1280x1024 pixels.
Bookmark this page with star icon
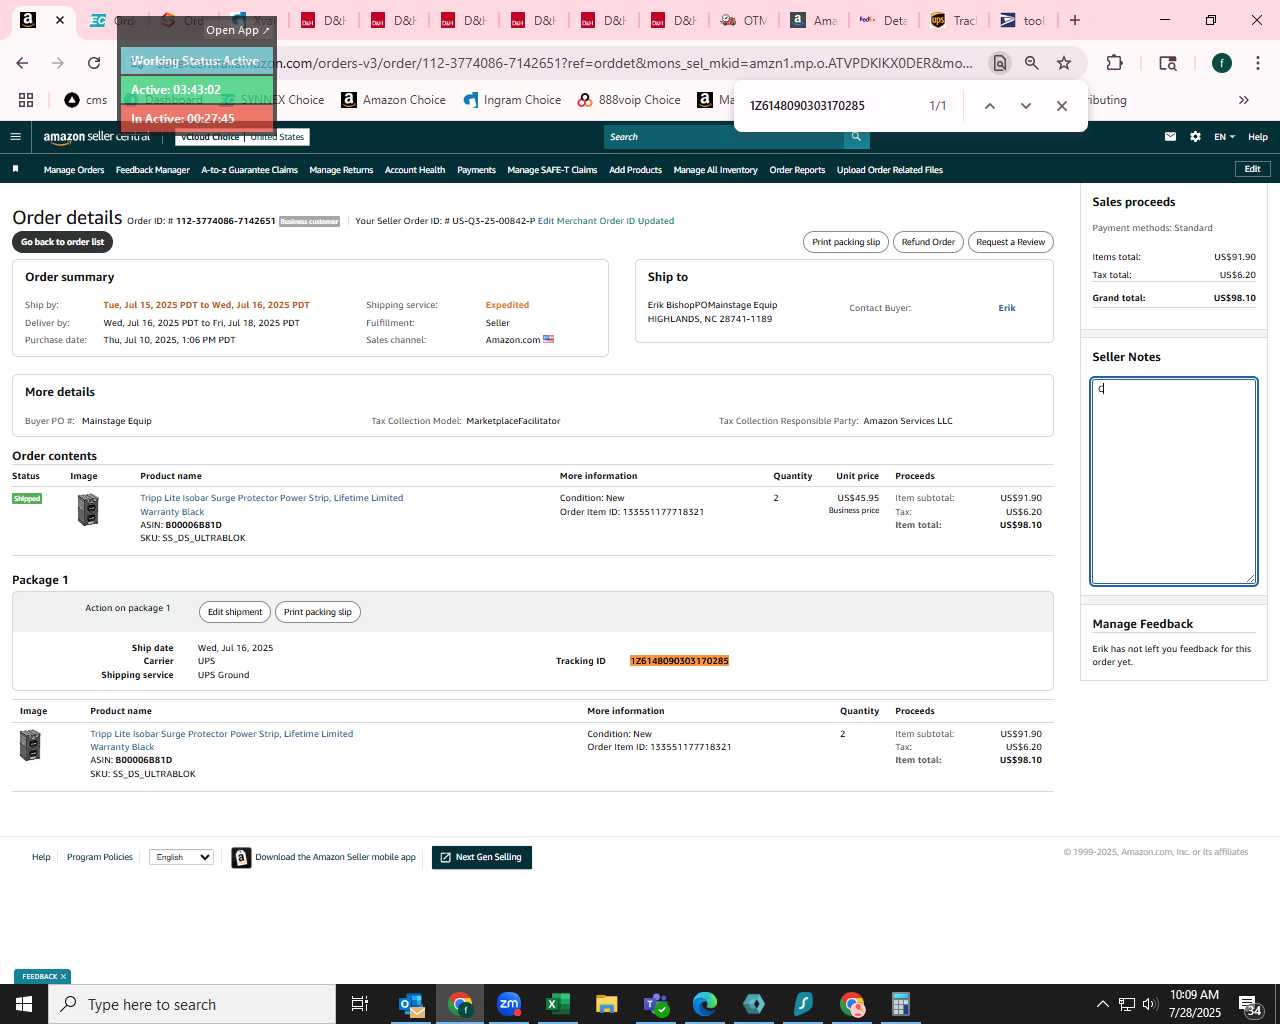click(1064, 63)
